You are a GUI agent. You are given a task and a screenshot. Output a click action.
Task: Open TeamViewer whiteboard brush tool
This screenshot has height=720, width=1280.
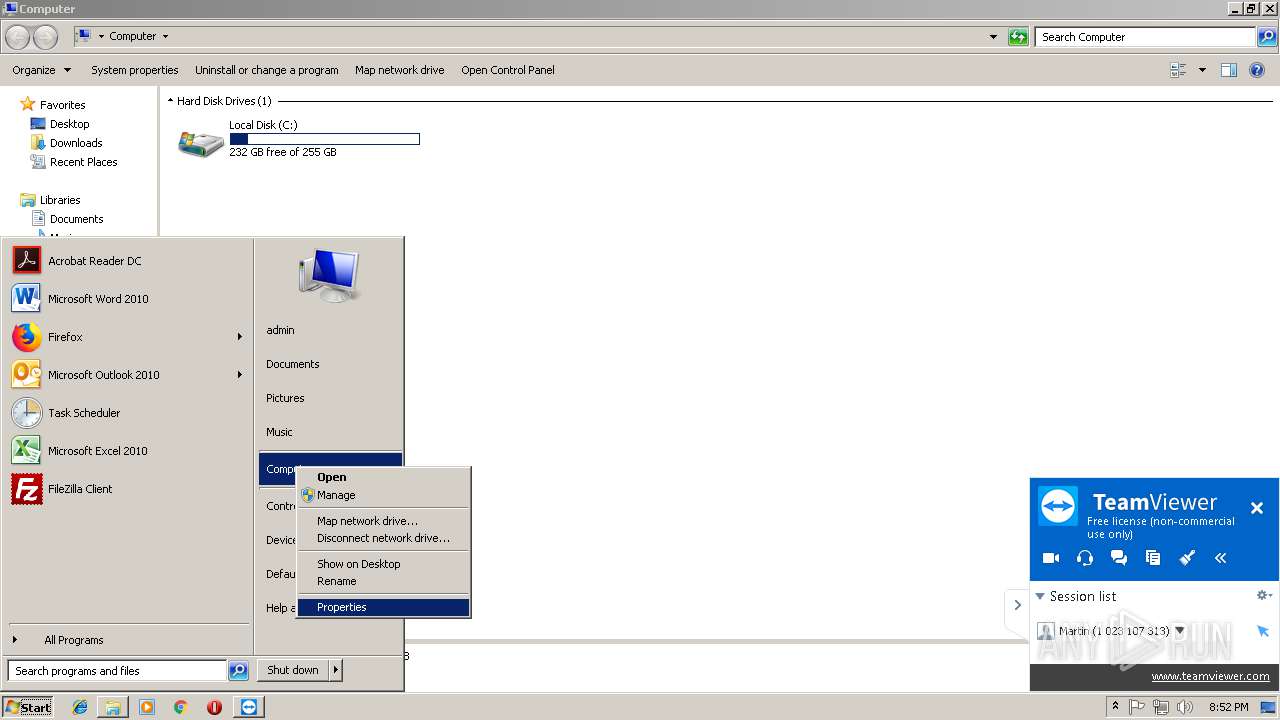click(1187, 558)
